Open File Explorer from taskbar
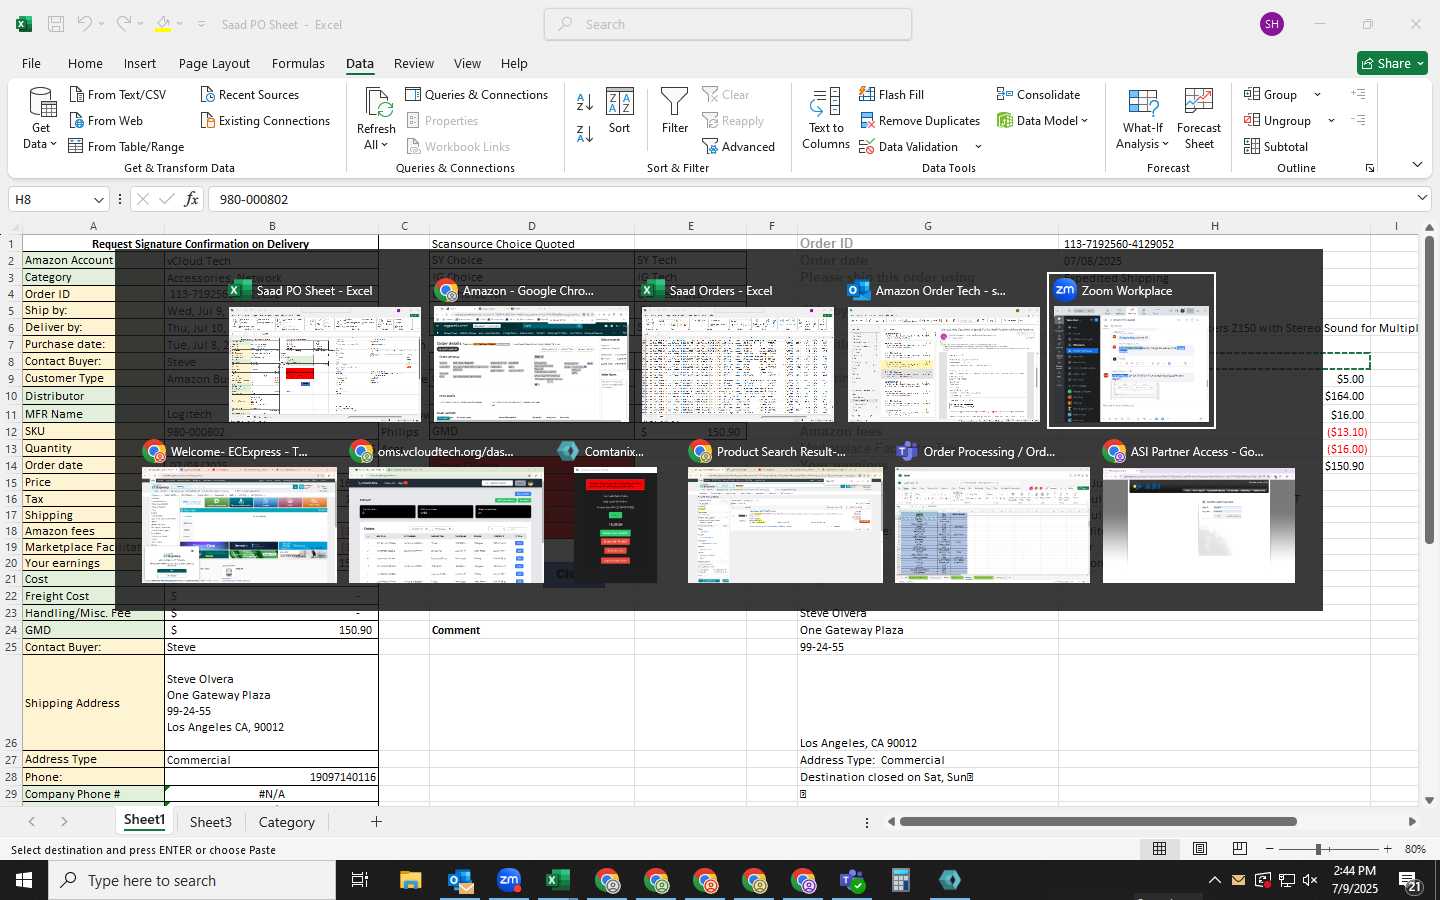 click(411, 880)
